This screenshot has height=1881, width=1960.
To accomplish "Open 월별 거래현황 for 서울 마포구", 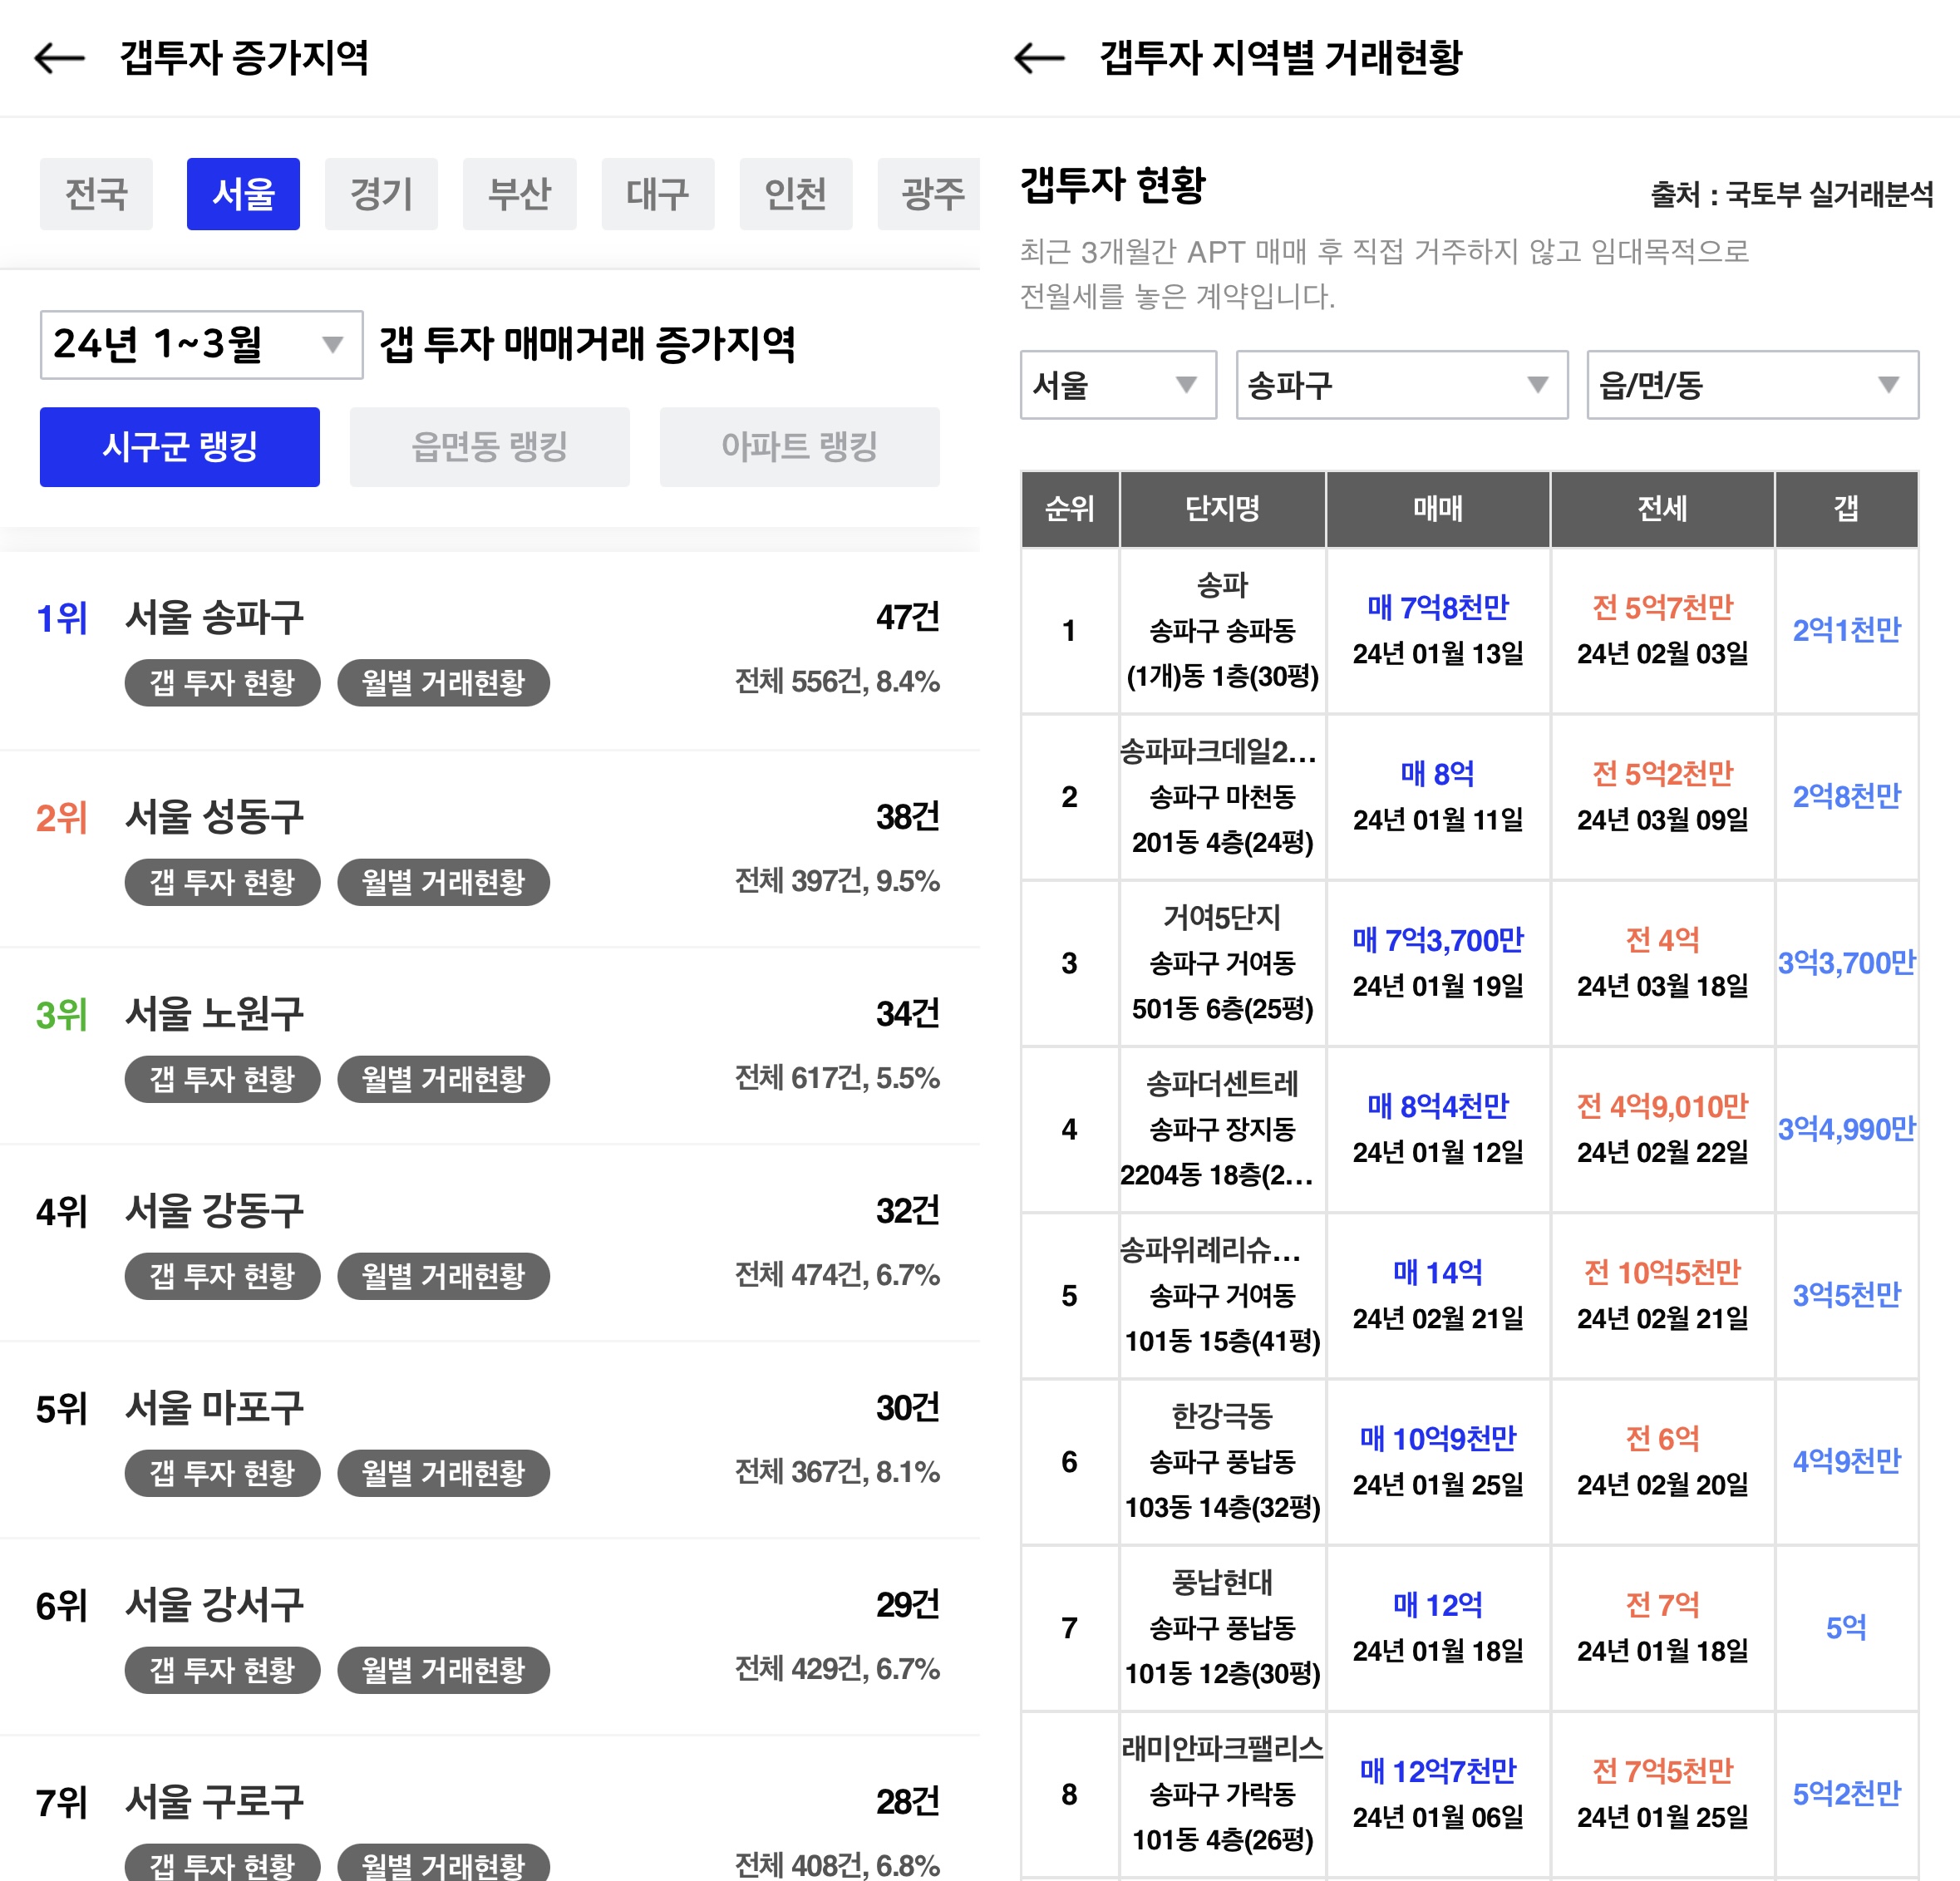I will pyautogui.click(x=443, y=1473).
